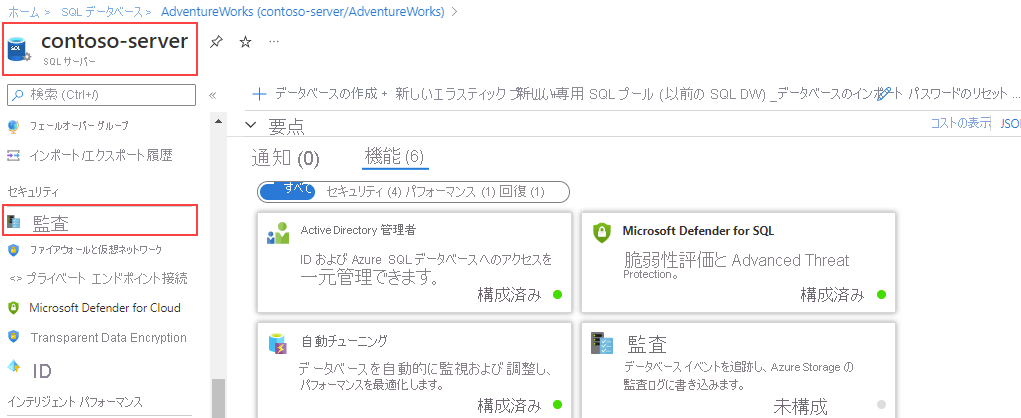Filter features by セキュリティ (4)

coord(363,192)
